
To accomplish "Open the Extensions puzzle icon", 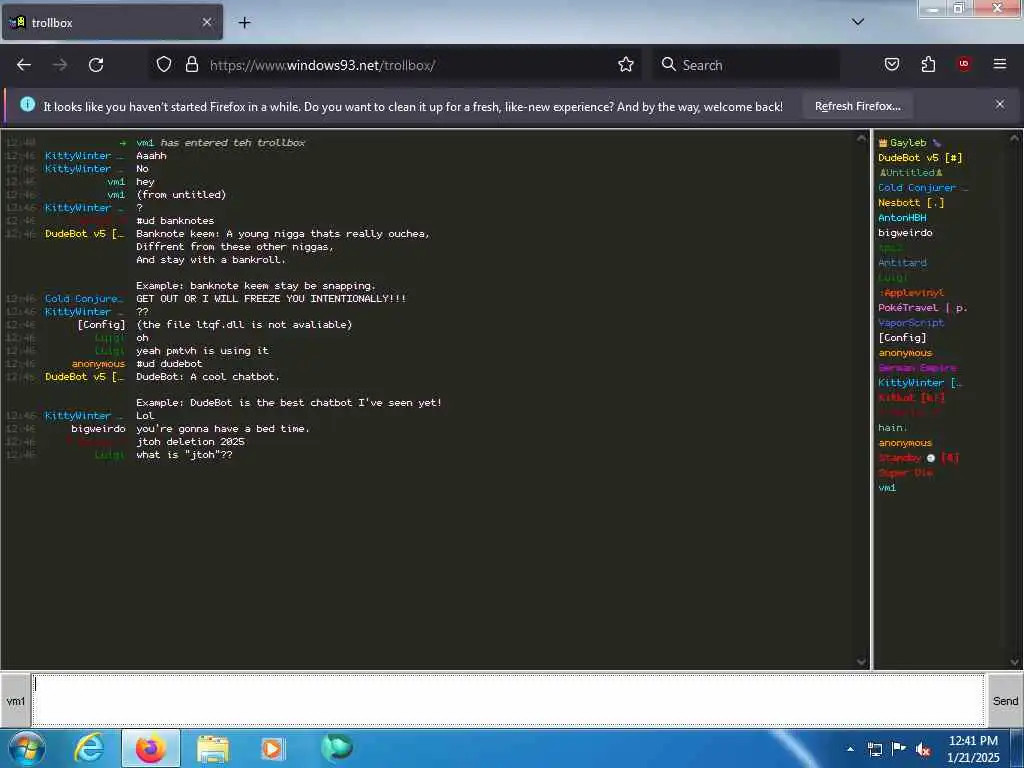I will (928, 65).
